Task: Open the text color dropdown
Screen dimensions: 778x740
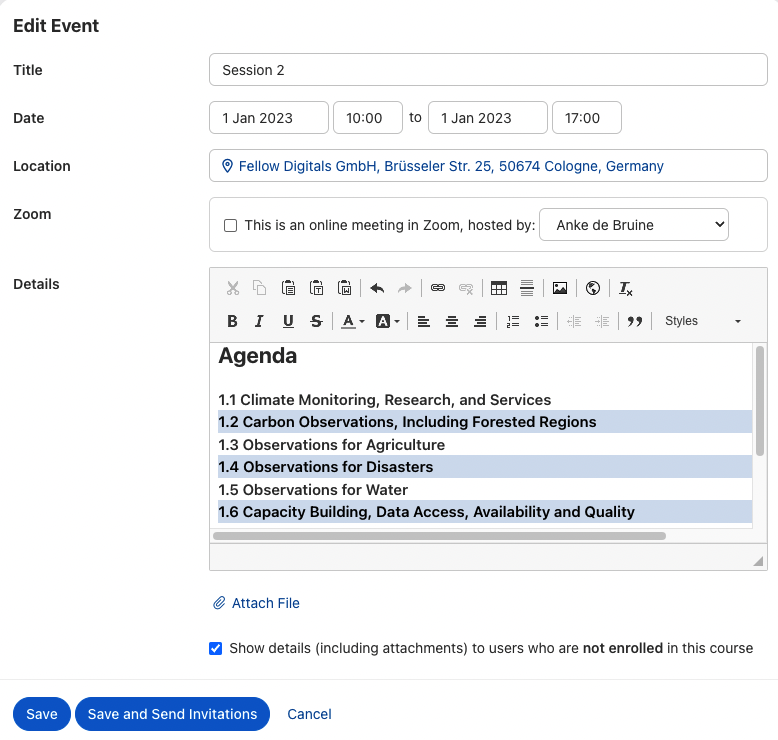Action: point(353,321)
